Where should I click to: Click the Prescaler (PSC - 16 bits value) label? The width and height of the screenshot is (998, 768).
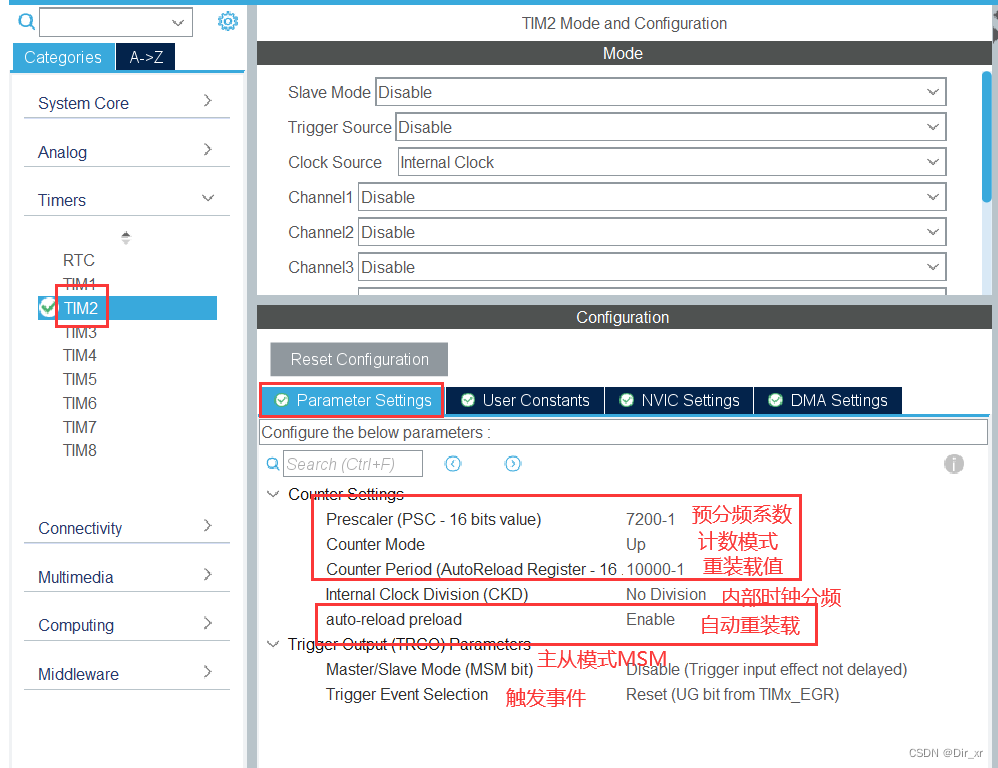[x=433, y=519]
